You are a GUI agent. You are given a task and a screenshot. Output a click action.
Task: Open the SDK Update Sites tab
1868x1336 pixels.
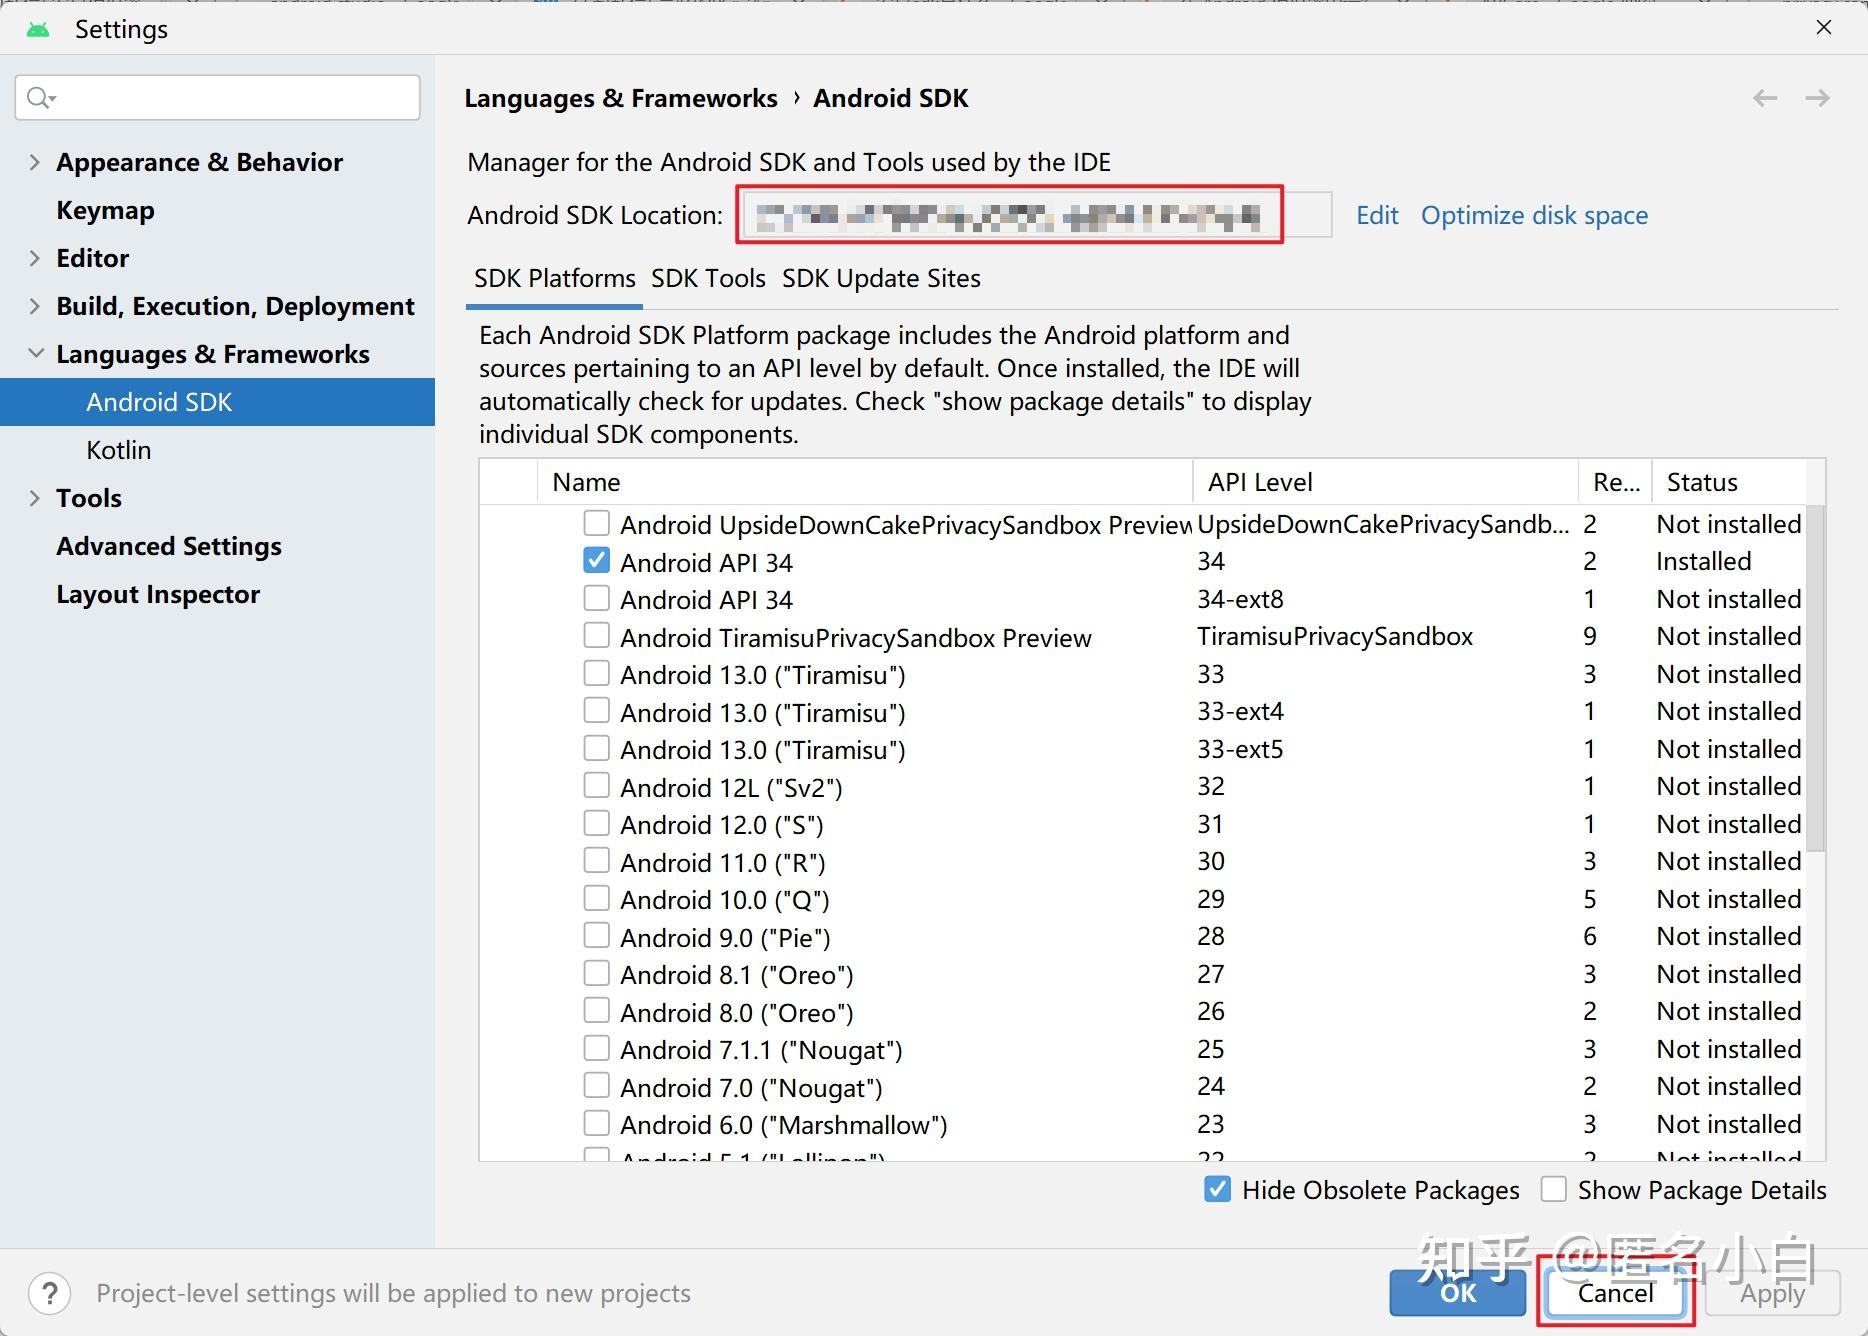(881, 278)
